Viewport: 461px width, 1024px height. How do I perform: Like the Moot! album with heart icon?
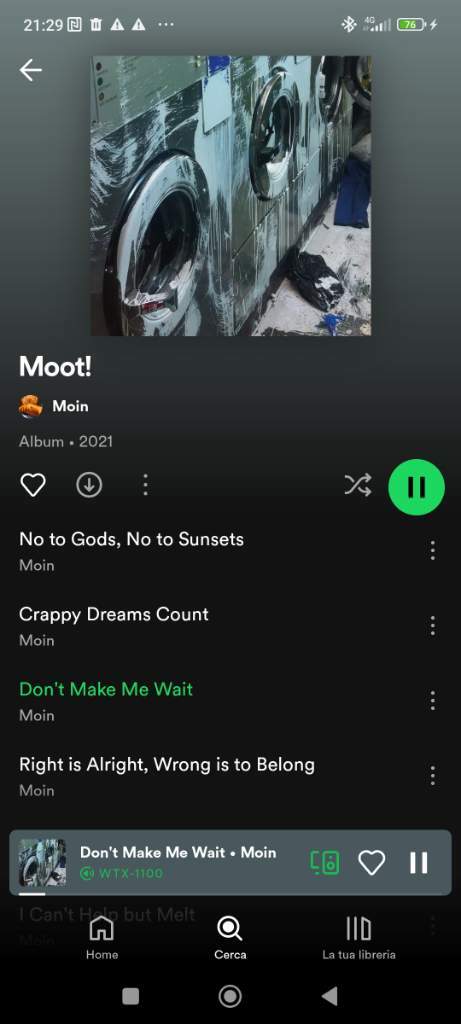33,485
